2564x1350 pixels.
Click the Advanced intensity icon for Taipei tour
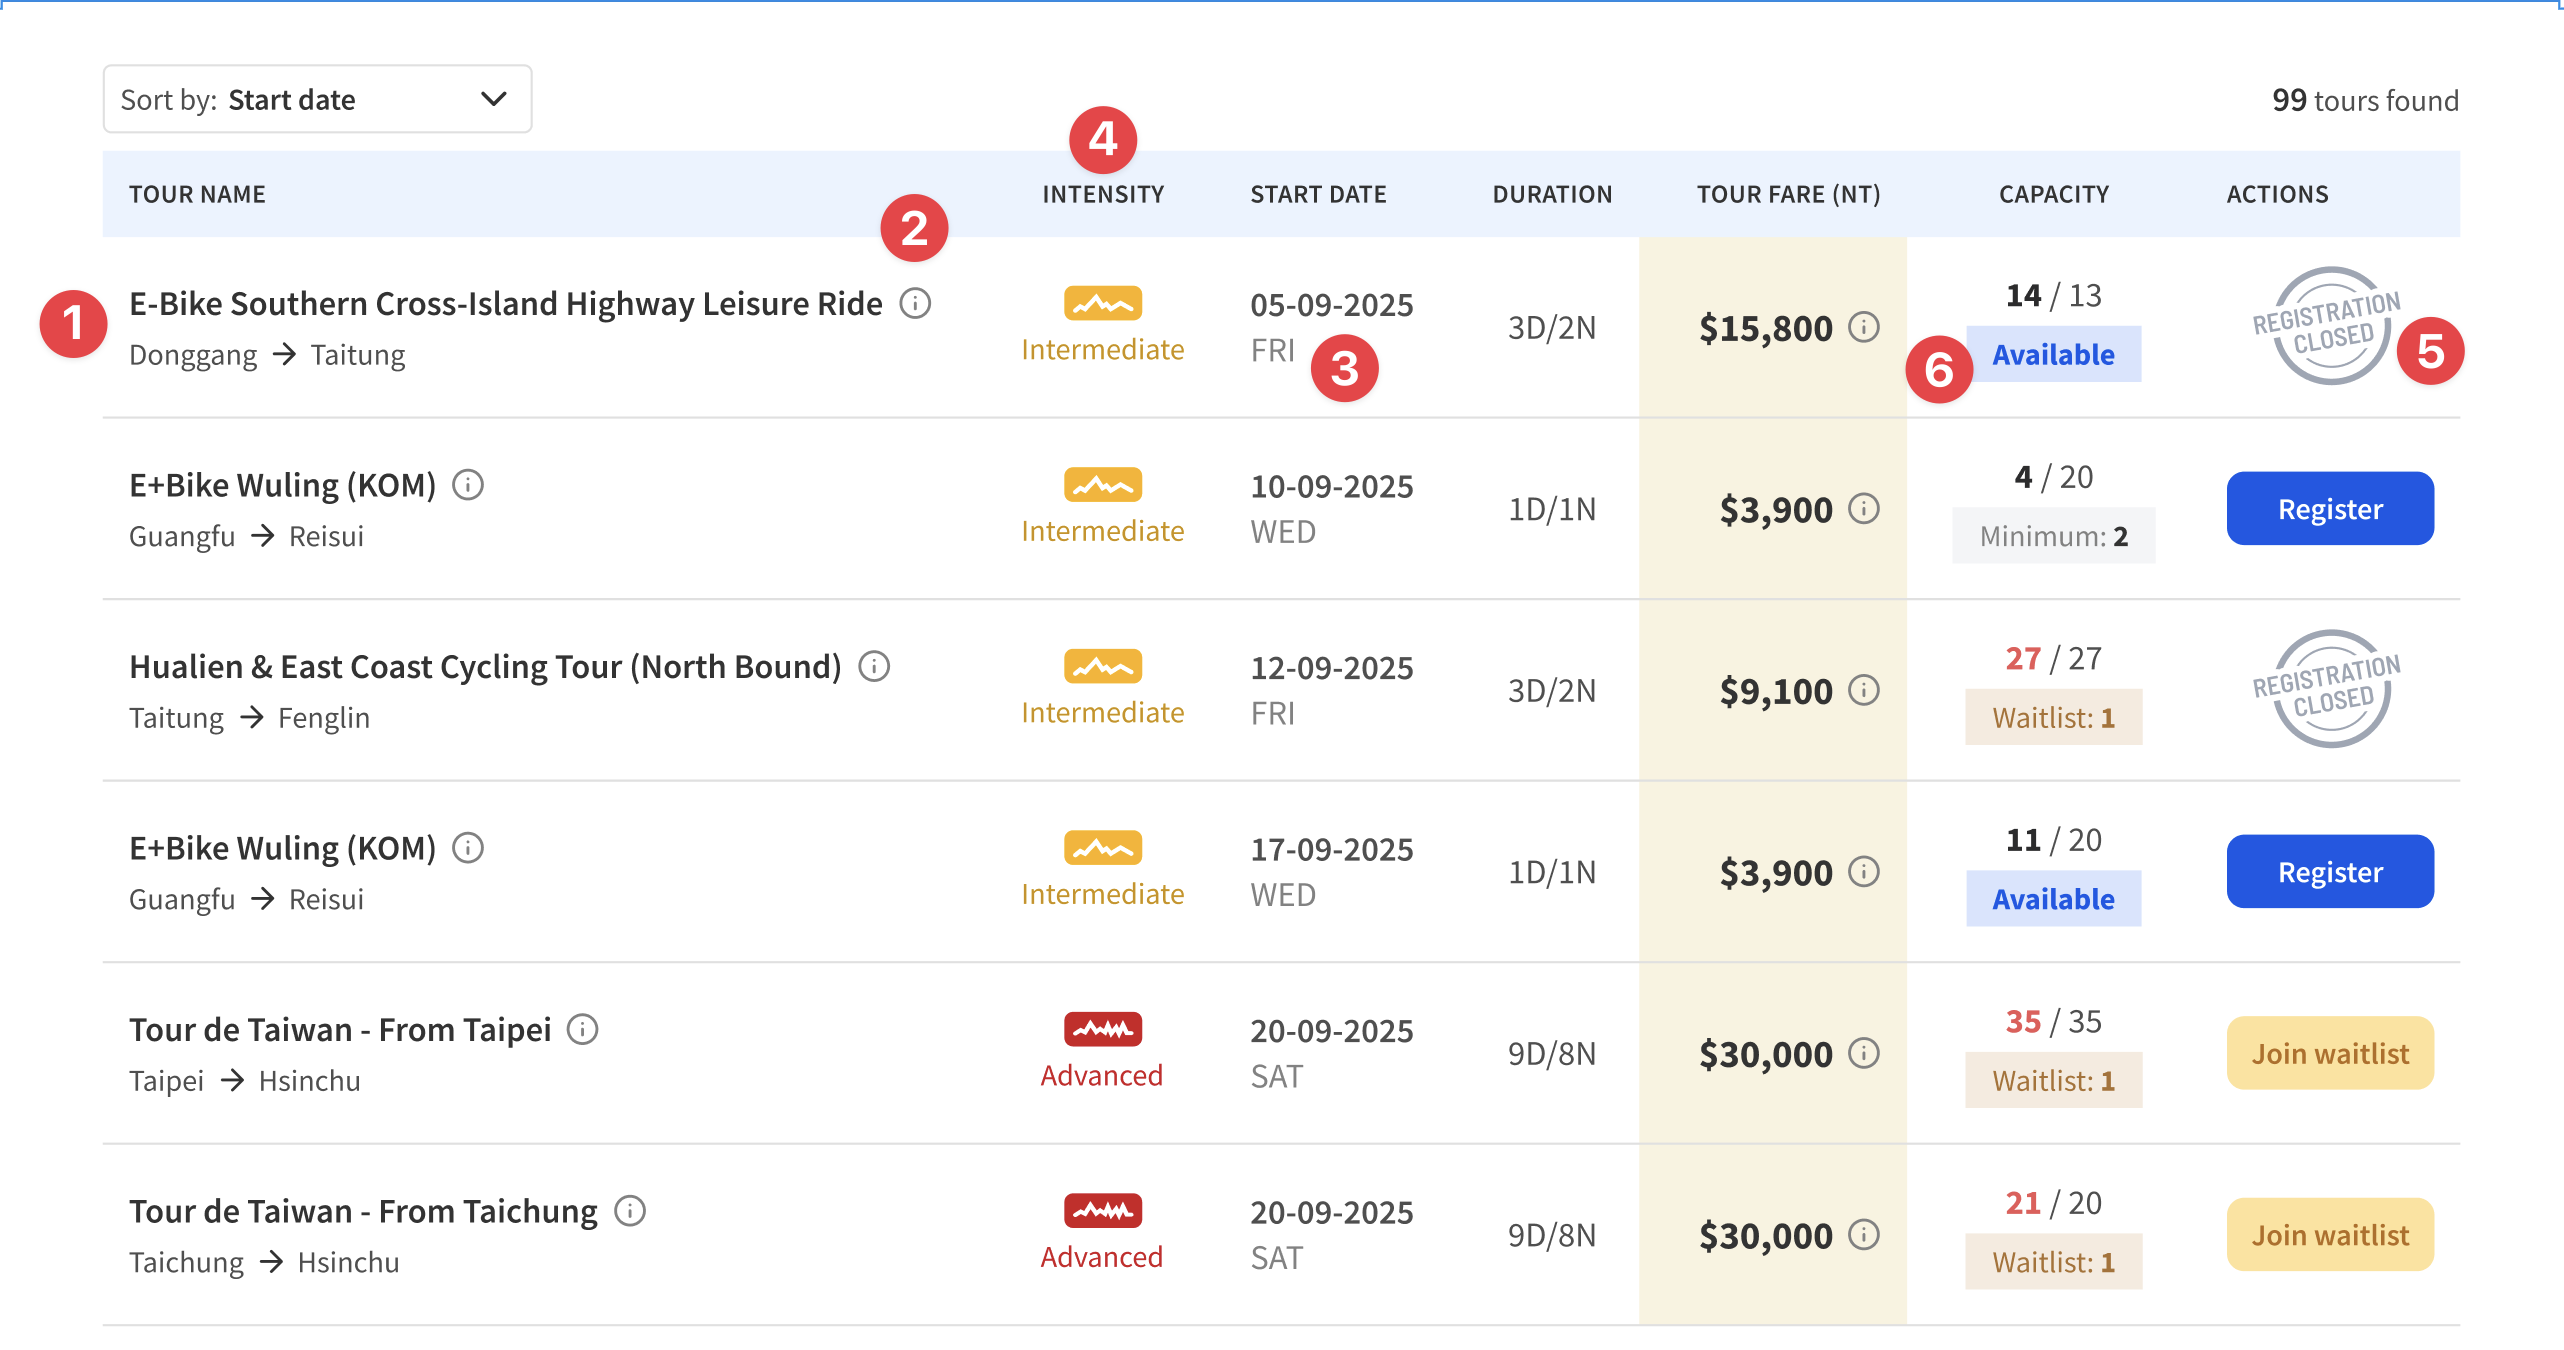[1102, 1029]
